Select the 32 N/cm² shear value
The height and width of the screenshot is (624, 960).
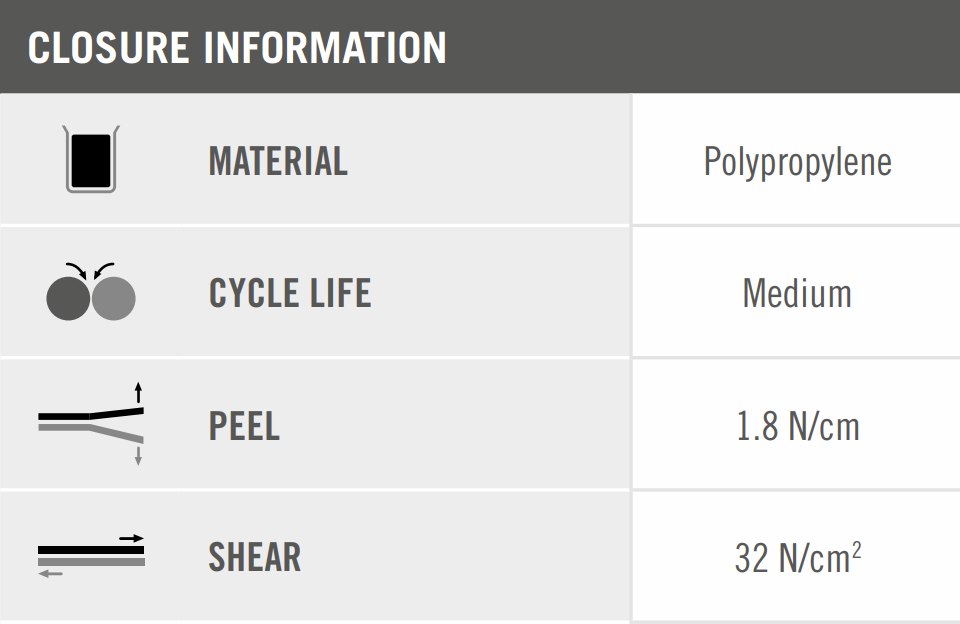coord(797,558)
